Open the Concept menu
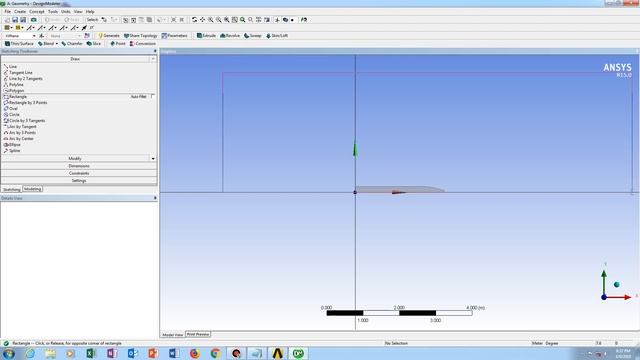640x360 pixels. tap(37, 11)
